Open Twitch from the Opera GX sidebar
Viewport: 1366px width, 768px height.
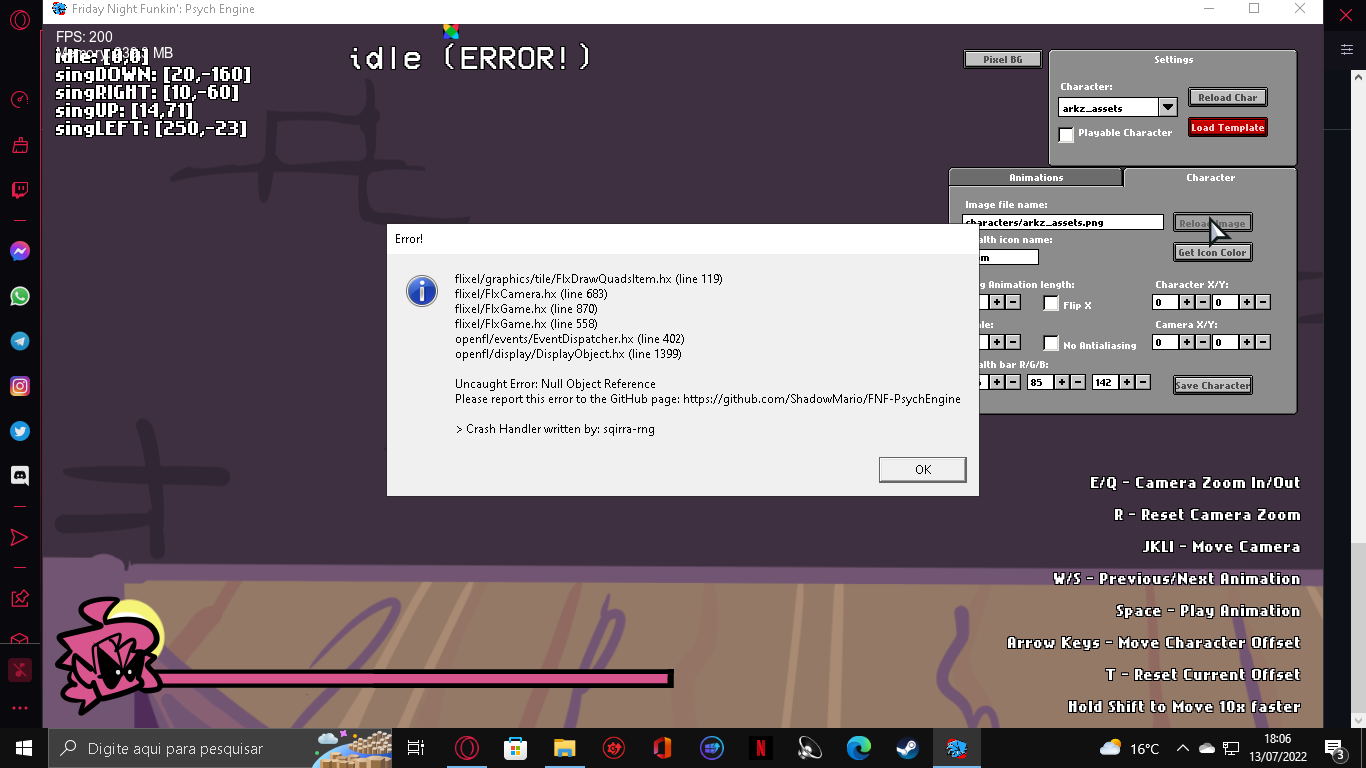pyautogui.click(x=19, y=190)
